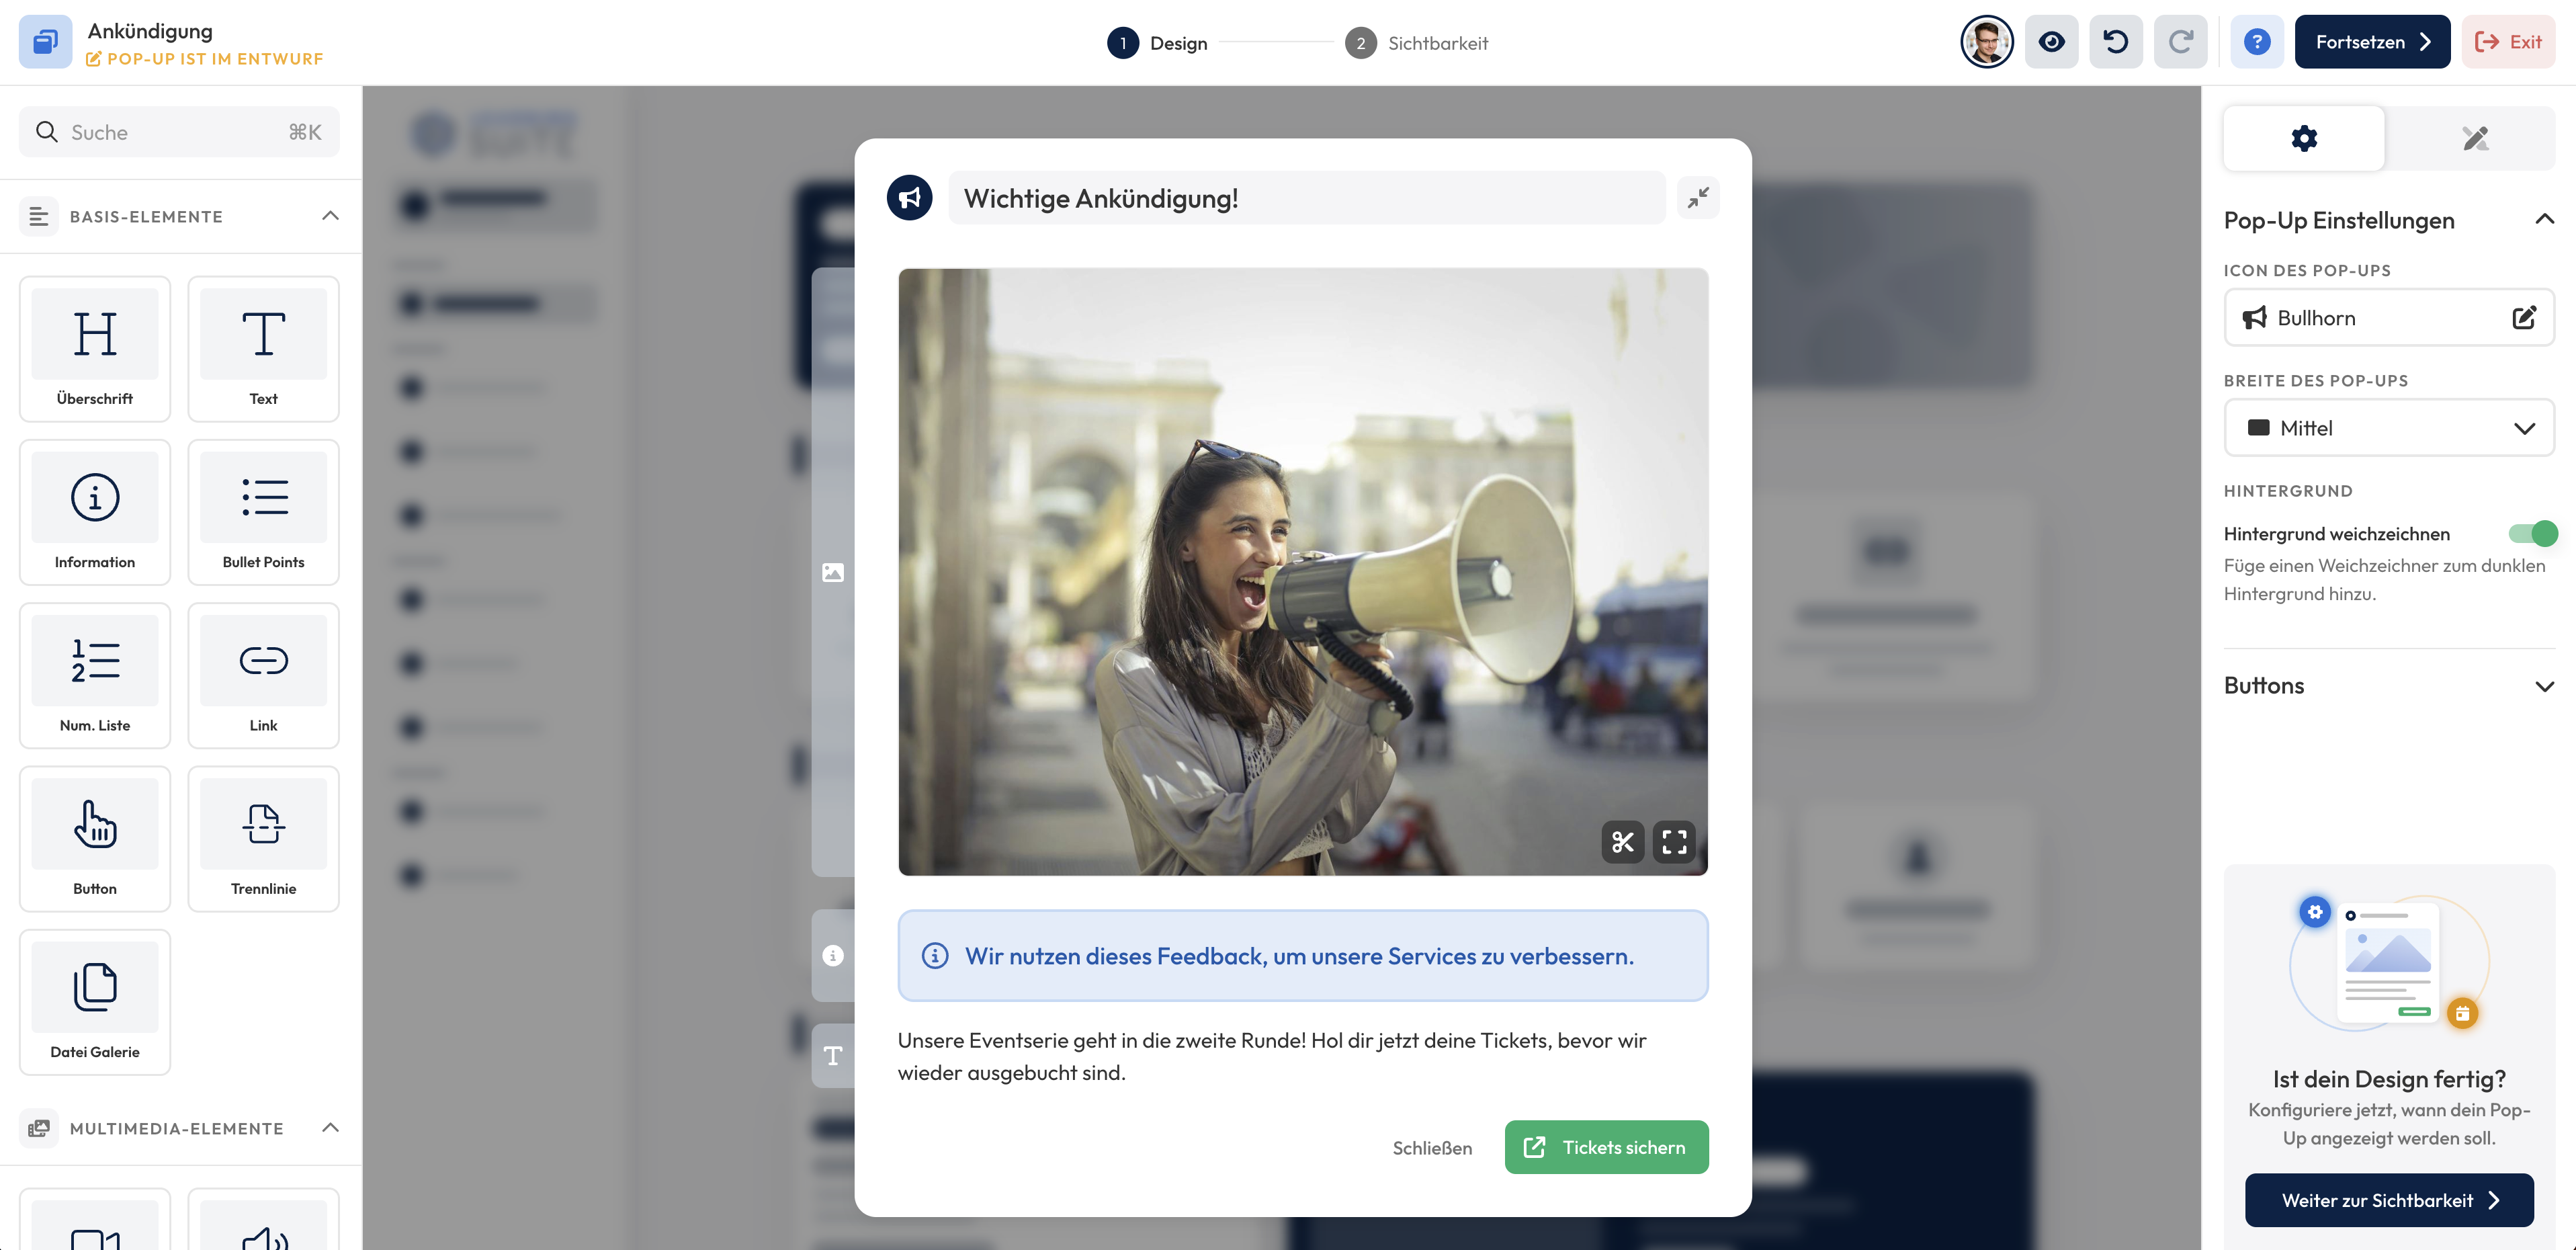2576x1250 pixels.
Task: Crop the image with the scissors icon
Action: pyautogui.click(x=1622, y=842)
